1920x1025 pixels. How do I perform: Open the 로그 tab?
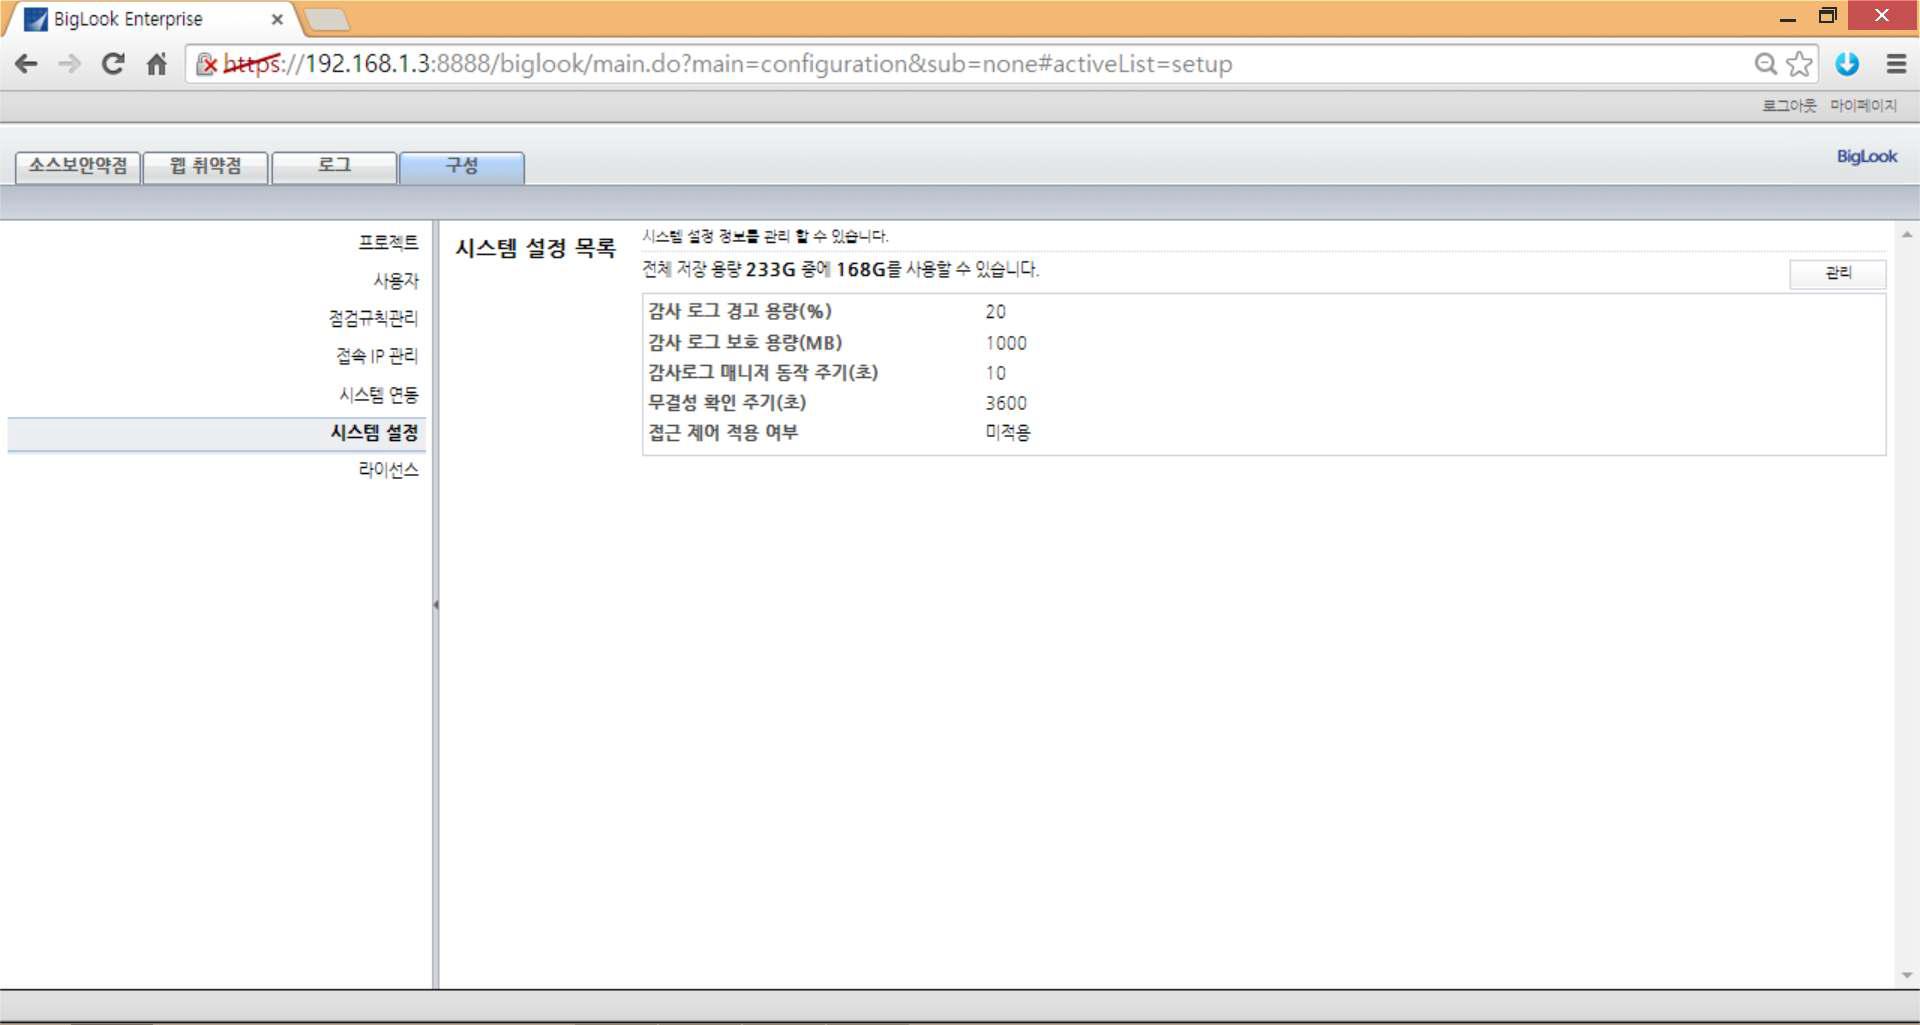tap(334, 166)
